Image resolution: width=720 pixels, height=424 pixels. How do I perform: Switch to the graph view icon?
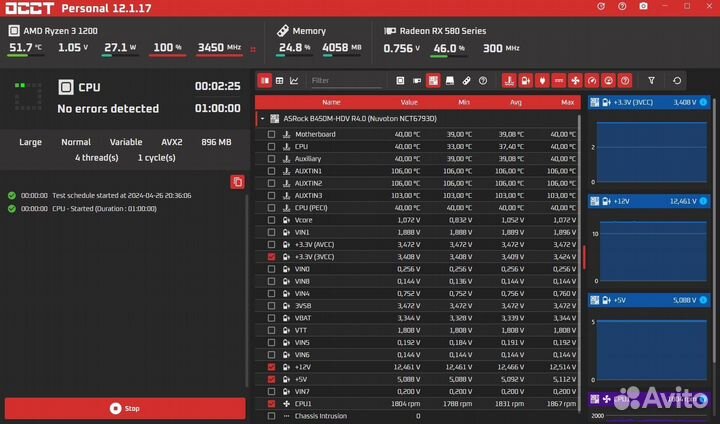[x=294, y=80]
